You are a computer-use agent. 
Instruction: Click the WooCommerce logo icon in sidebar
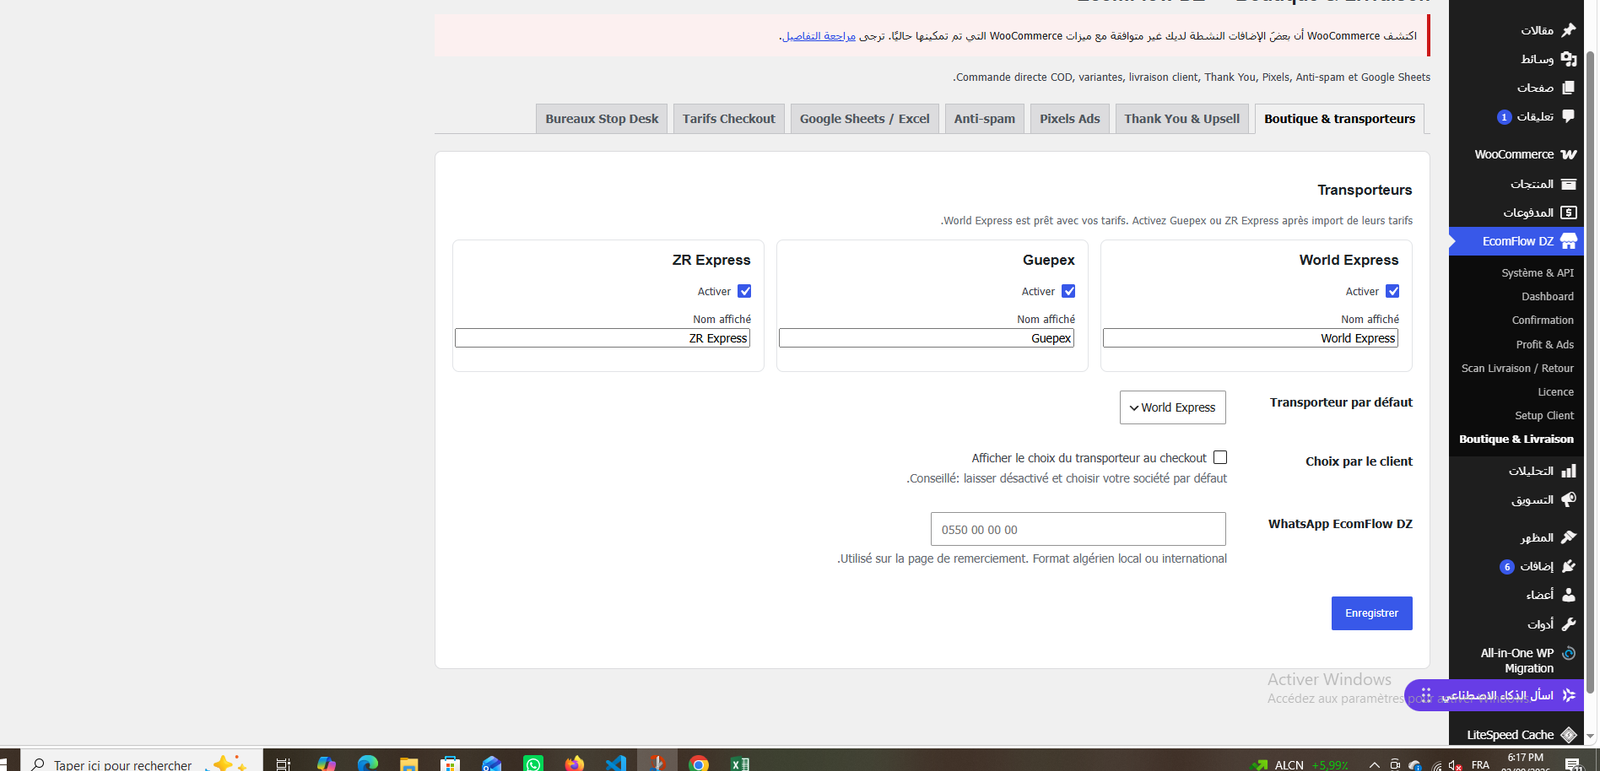pyautogui.click(x=1568, y=154)
